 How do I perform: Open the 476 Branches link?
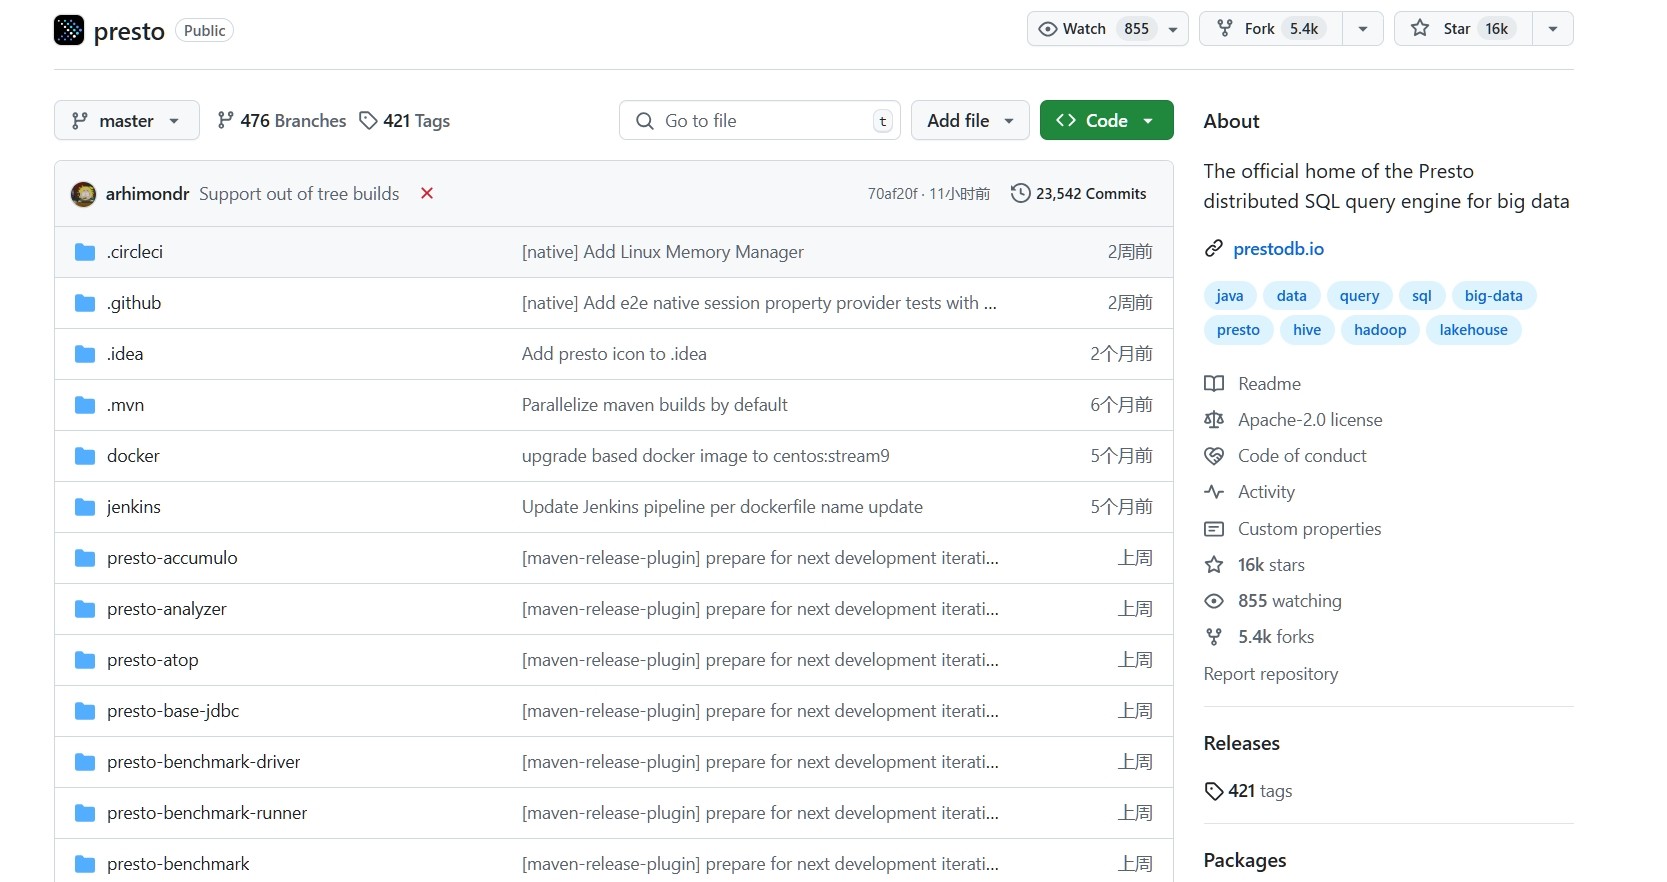(282, 120)
